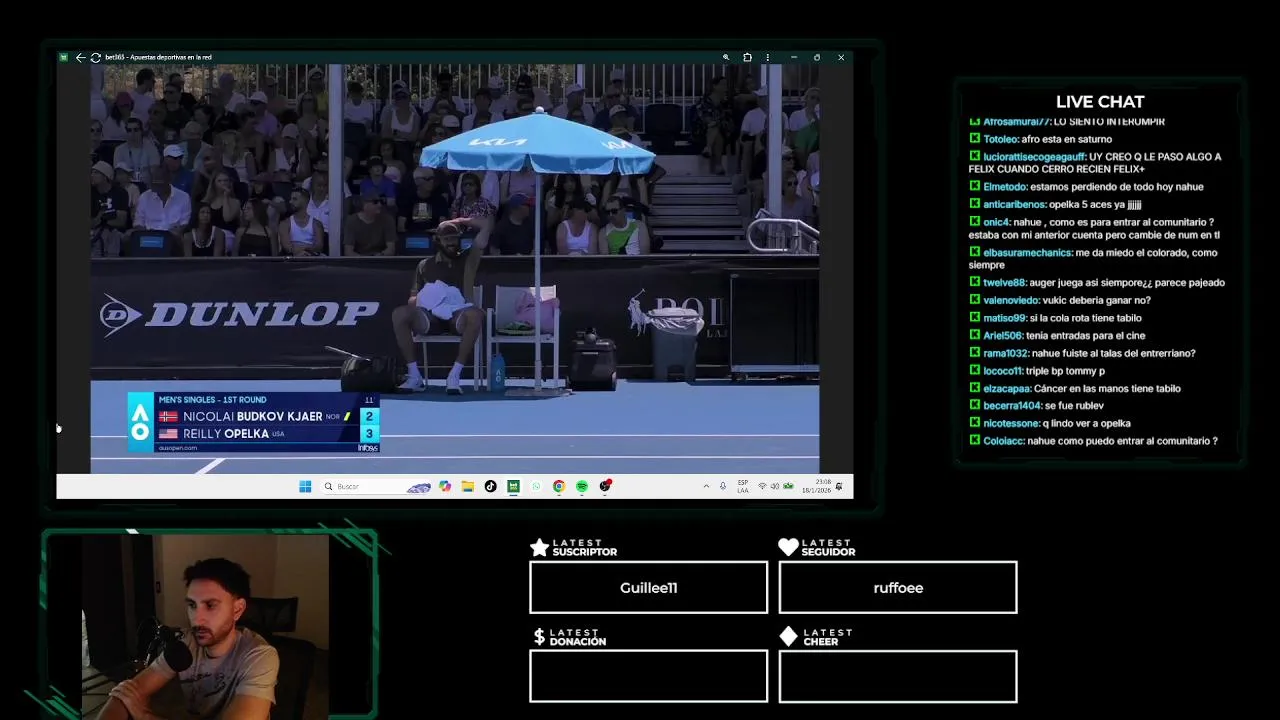Image resolution: width=1280 pixels, height=720 pixels.
Task: Click chat user Ariel506
Action: tap(1002, 336)
